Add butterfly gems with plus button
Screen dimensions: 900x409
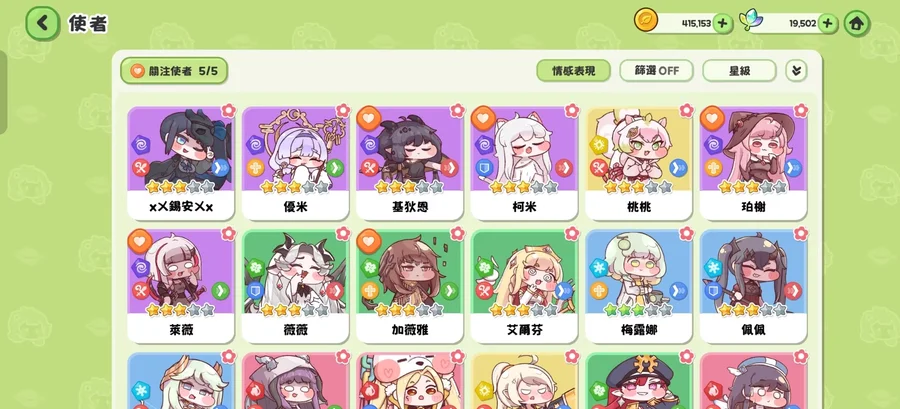pos(827,24)
